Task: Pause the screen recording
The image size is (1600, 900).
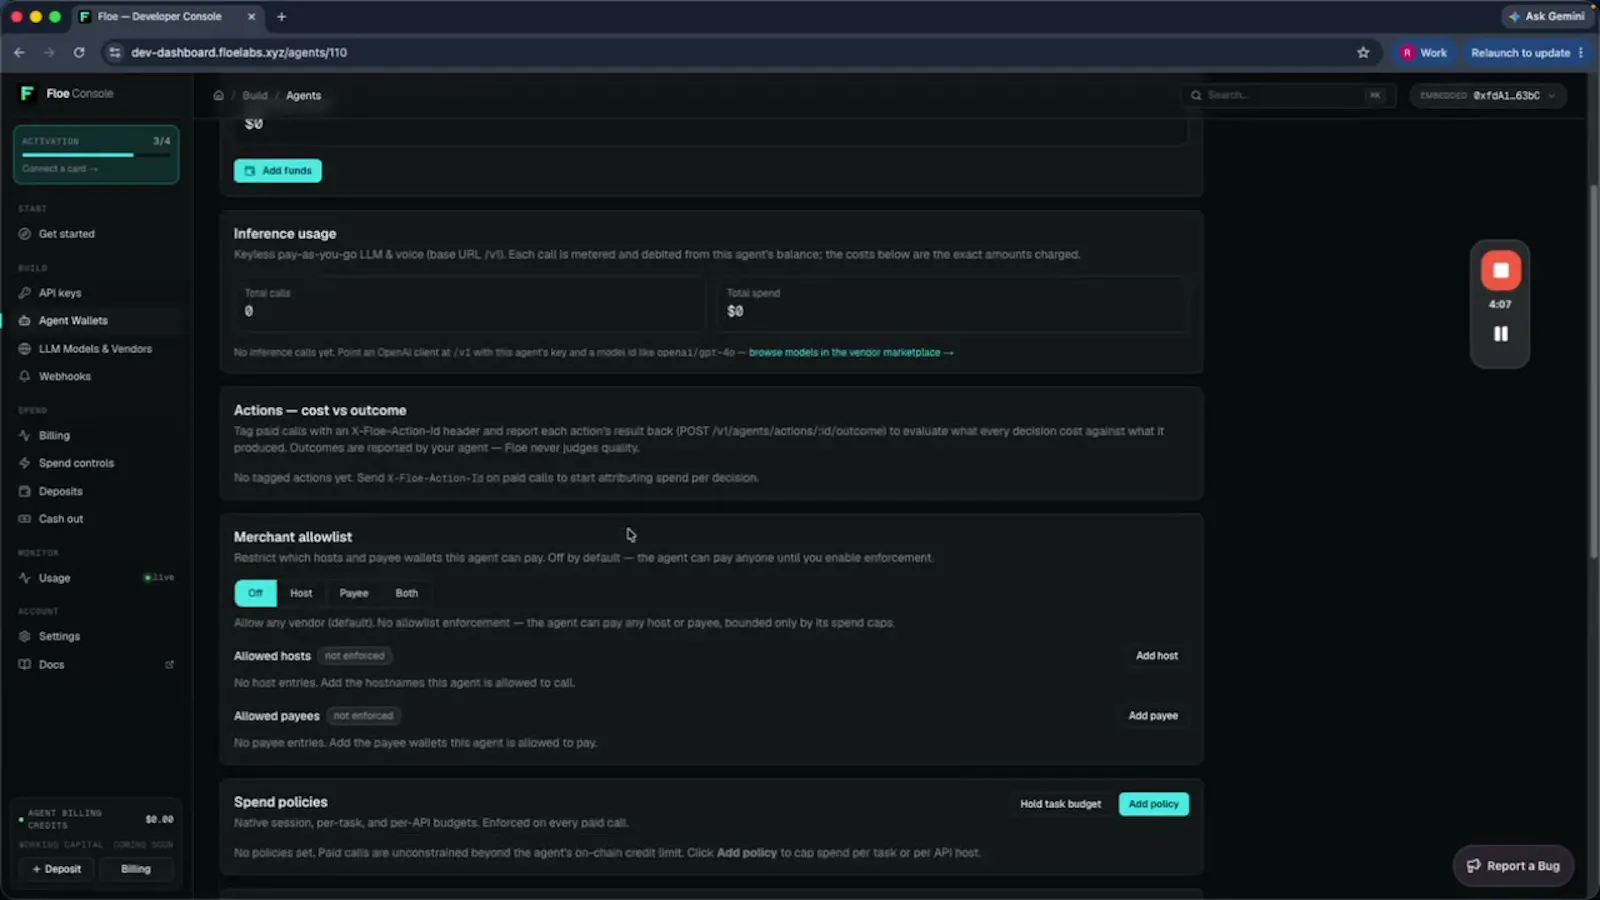Action: tap(1501, 334)
